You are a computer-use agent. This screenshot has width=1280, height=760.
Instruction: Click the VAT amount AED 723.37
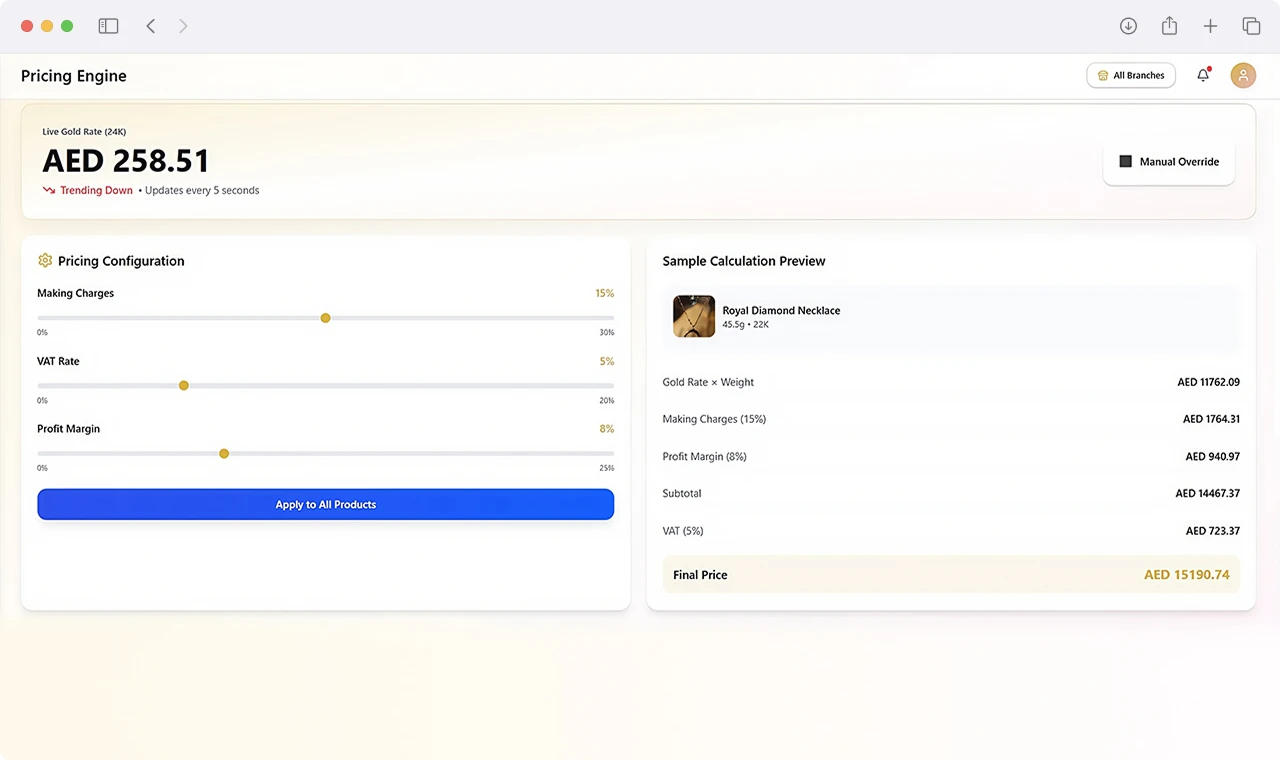1213,531
